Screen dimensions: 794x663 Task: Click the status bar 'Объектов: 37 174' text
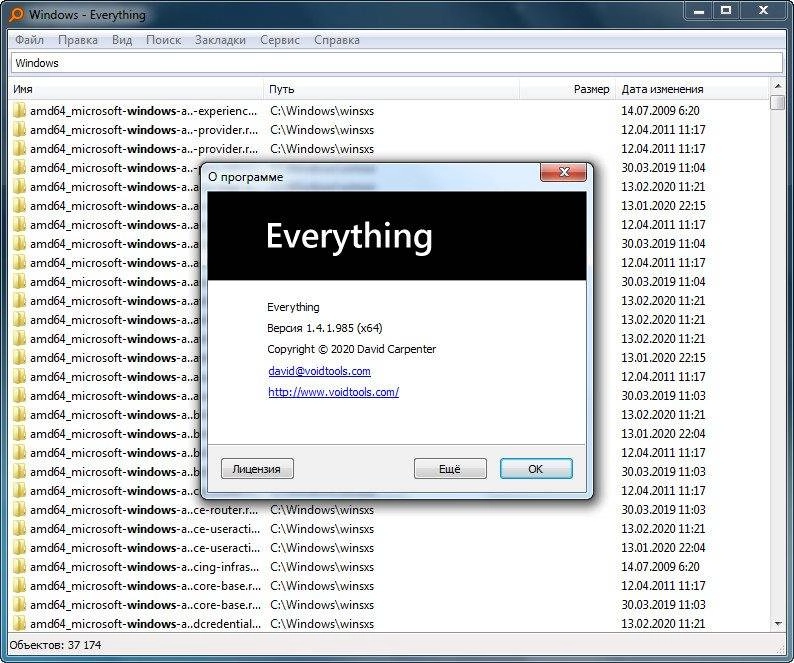(x=55, y=645)
